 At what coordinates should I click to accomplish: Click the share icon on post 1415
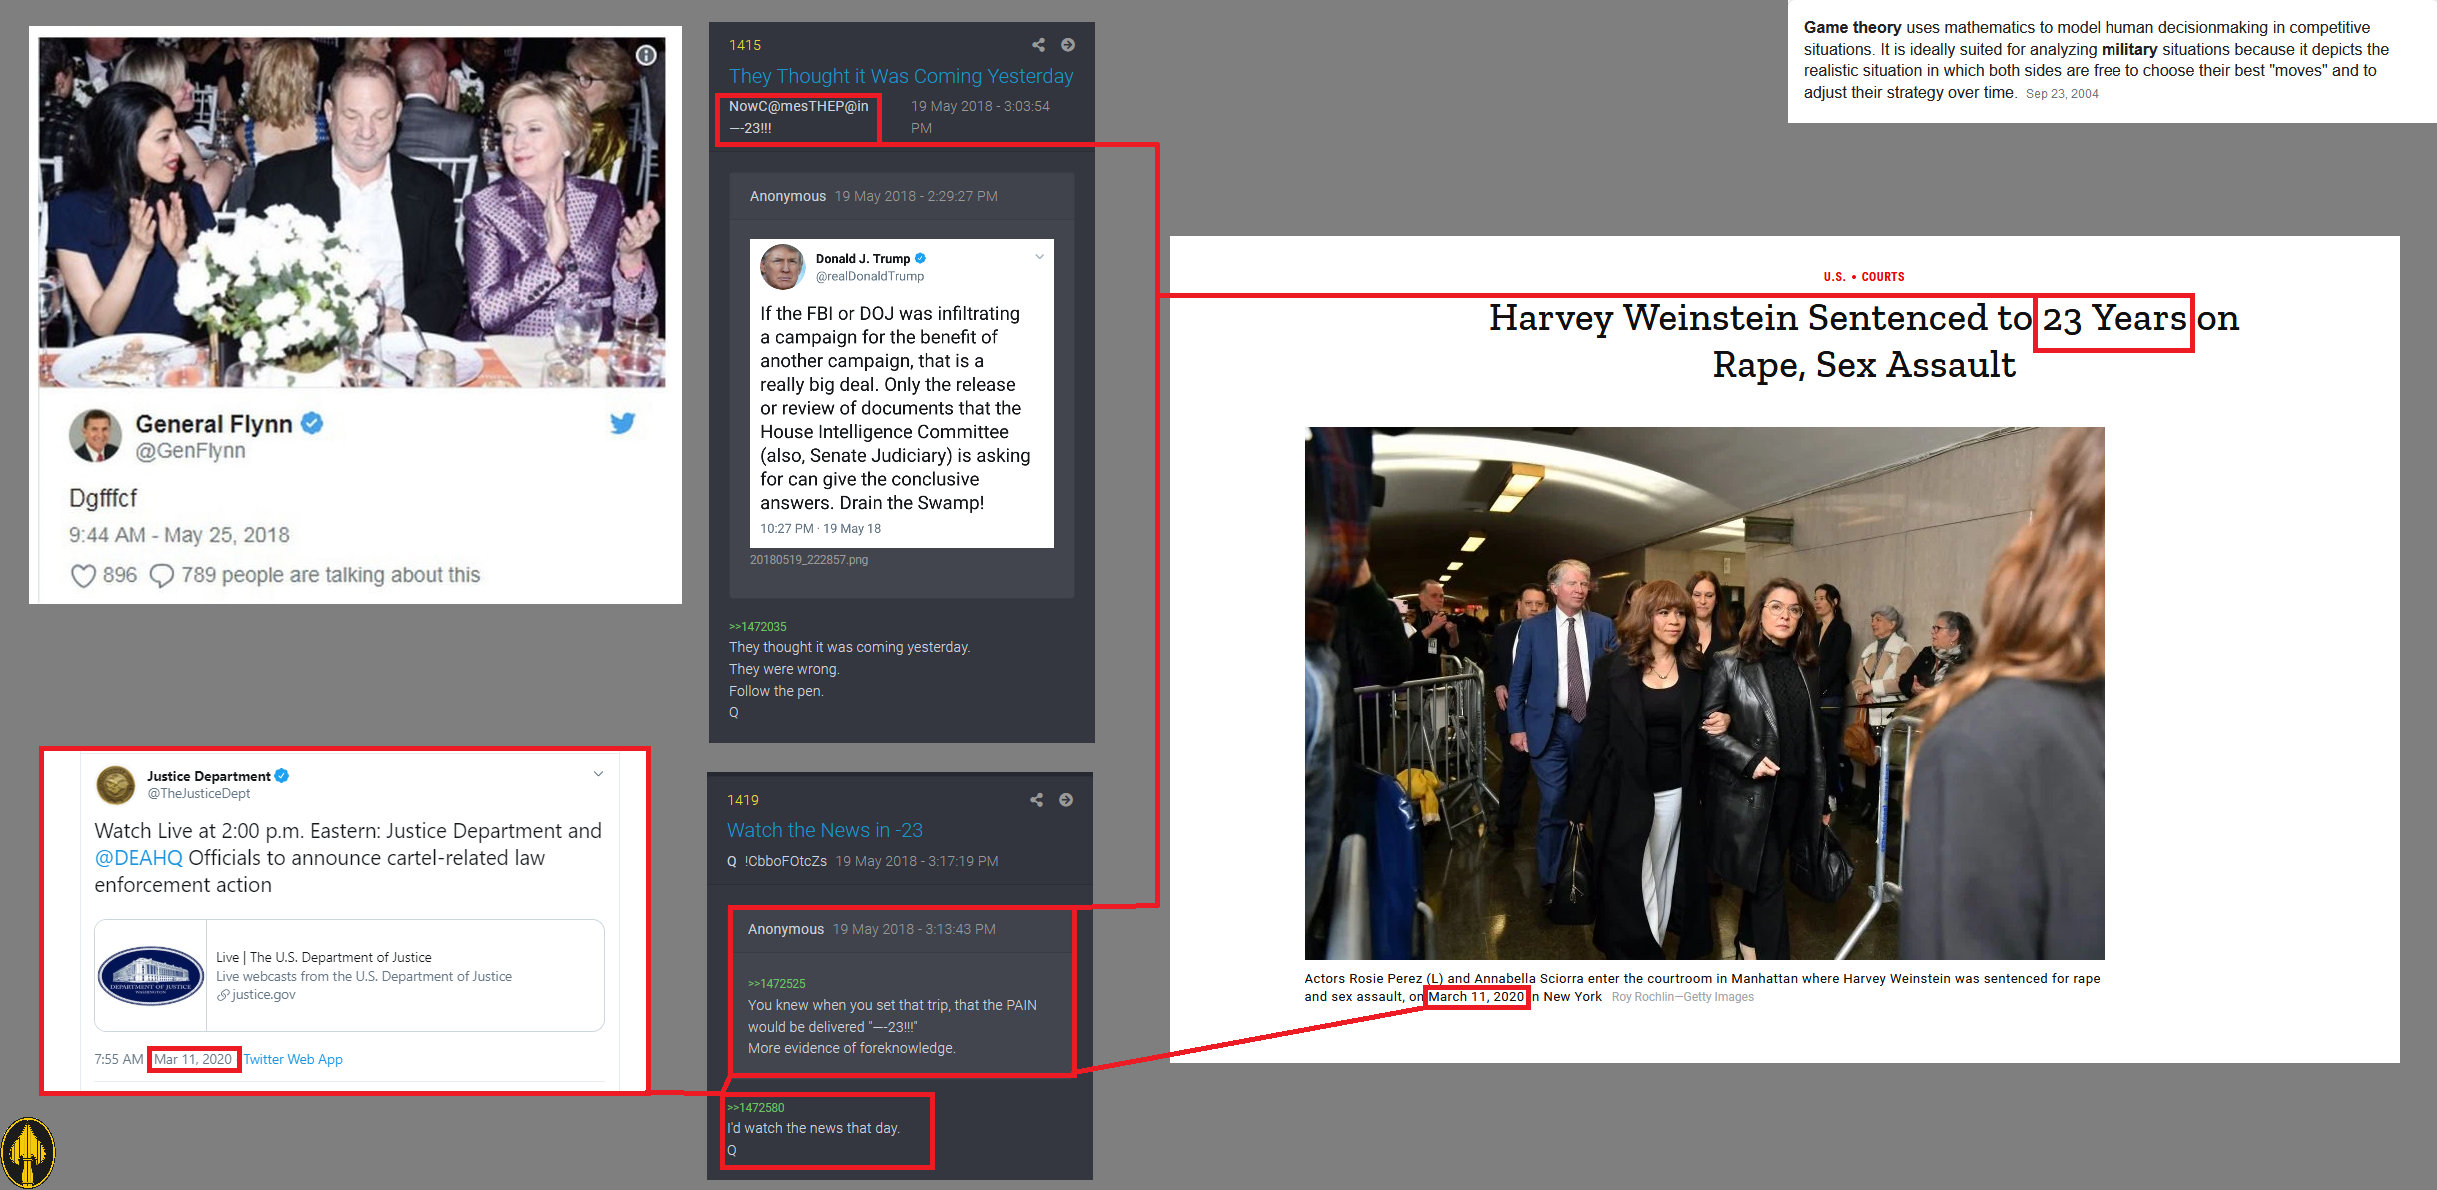click(x=1038, y=45)
